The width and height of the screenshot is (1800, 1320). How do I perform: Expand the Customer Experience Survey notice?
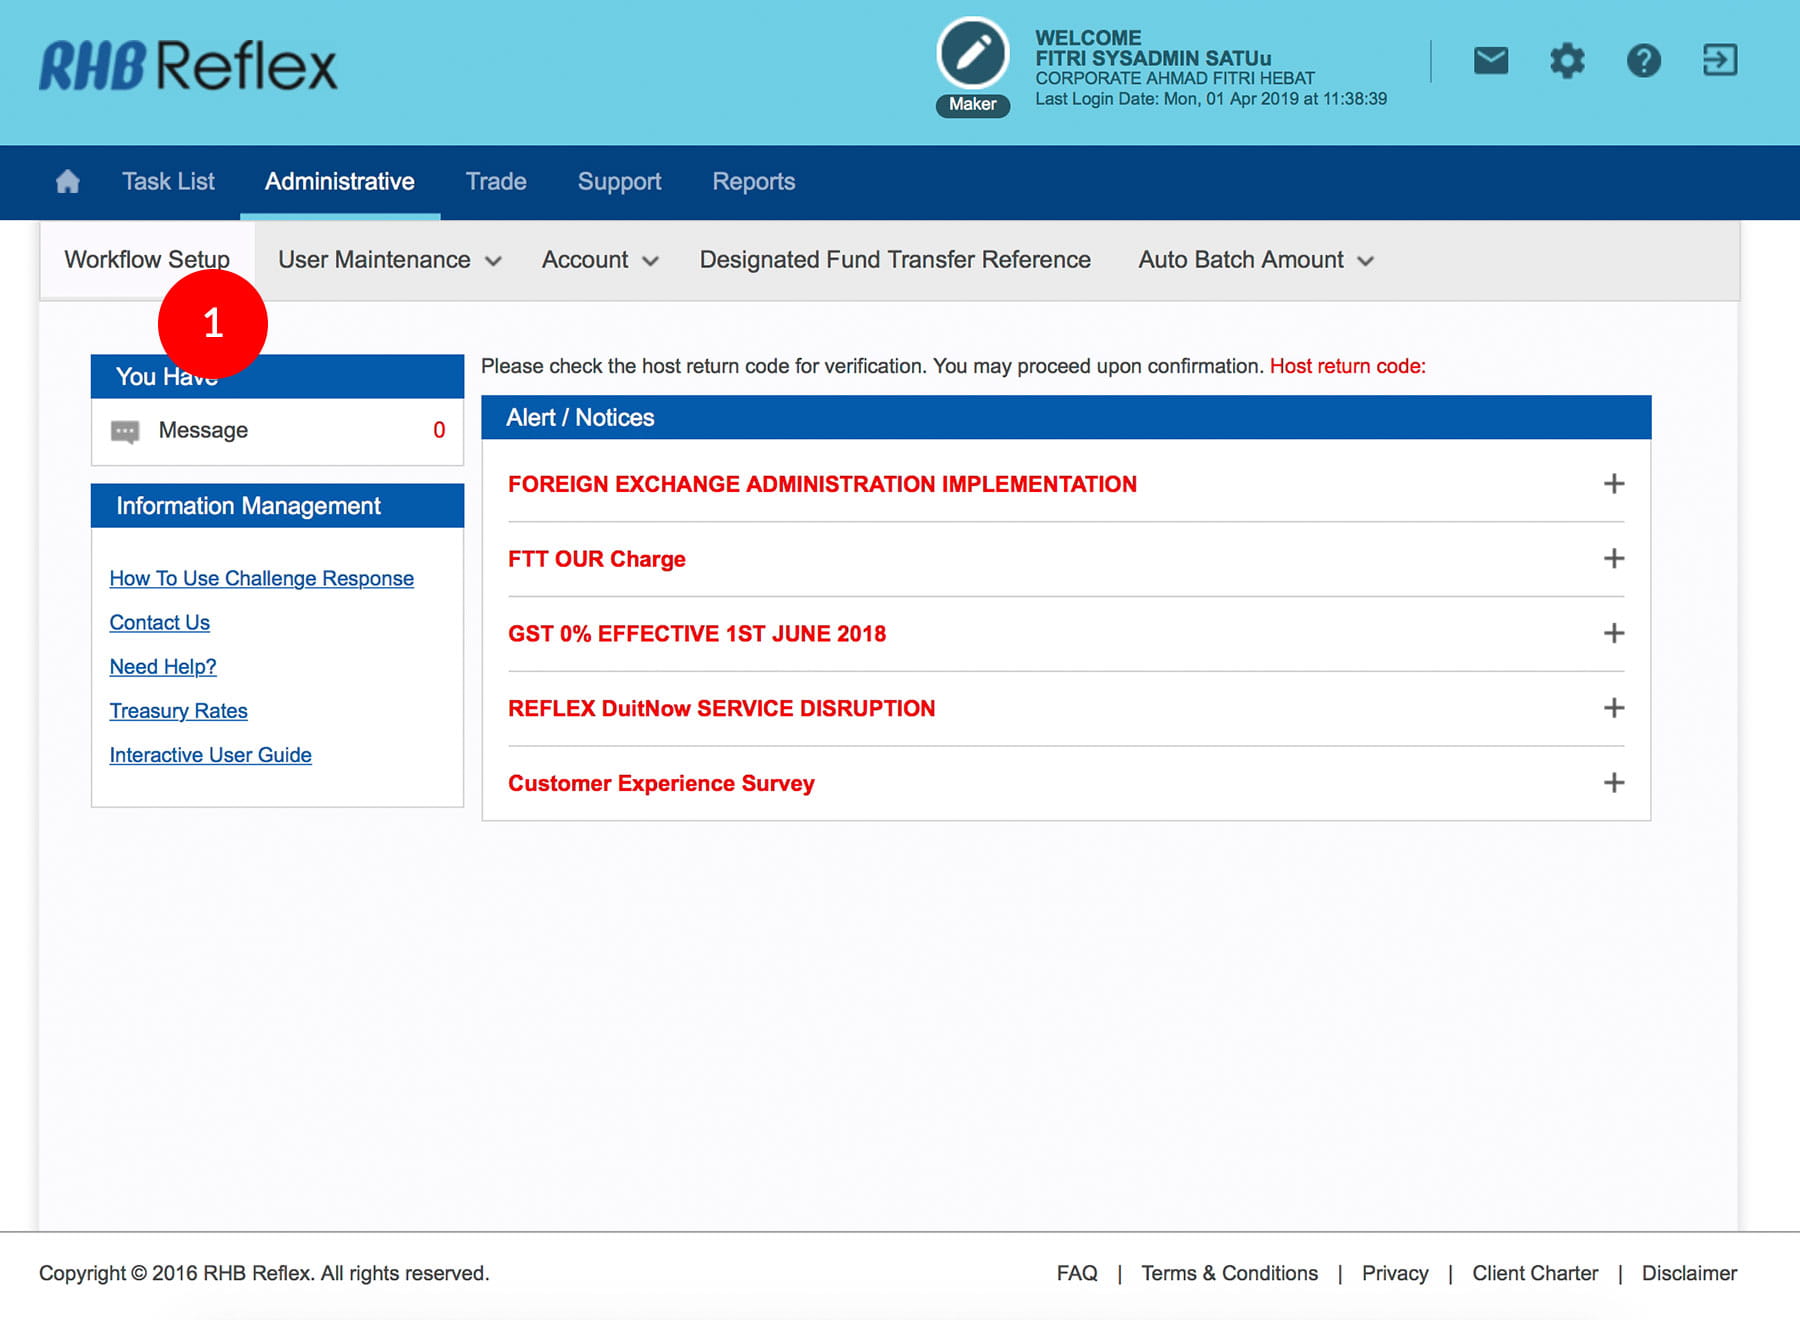pos(1613,783)
